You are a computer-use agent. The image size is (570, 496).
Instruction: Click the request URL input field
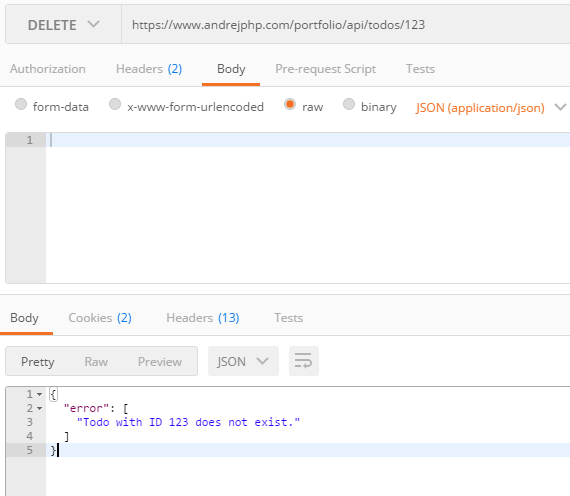tap(345, 25)
